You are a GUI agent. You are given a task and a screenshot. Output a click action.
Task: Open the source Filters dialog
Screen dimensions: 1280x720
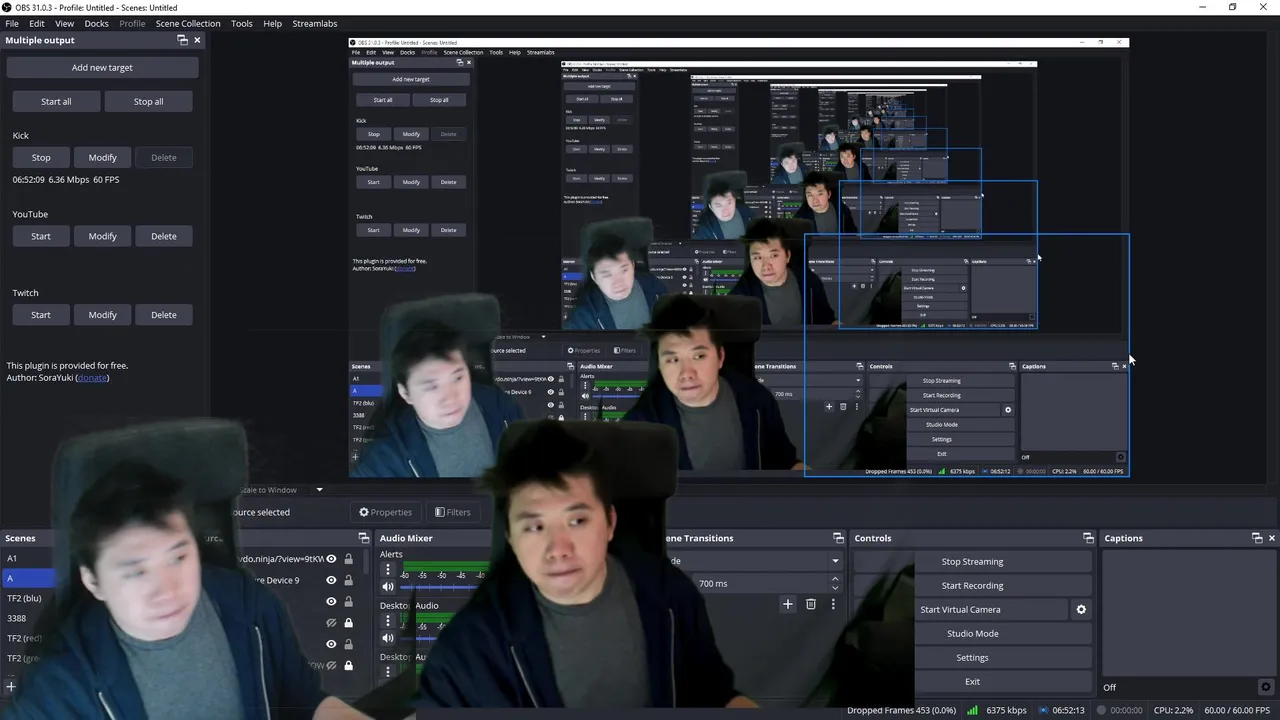[x=452, y=512]
